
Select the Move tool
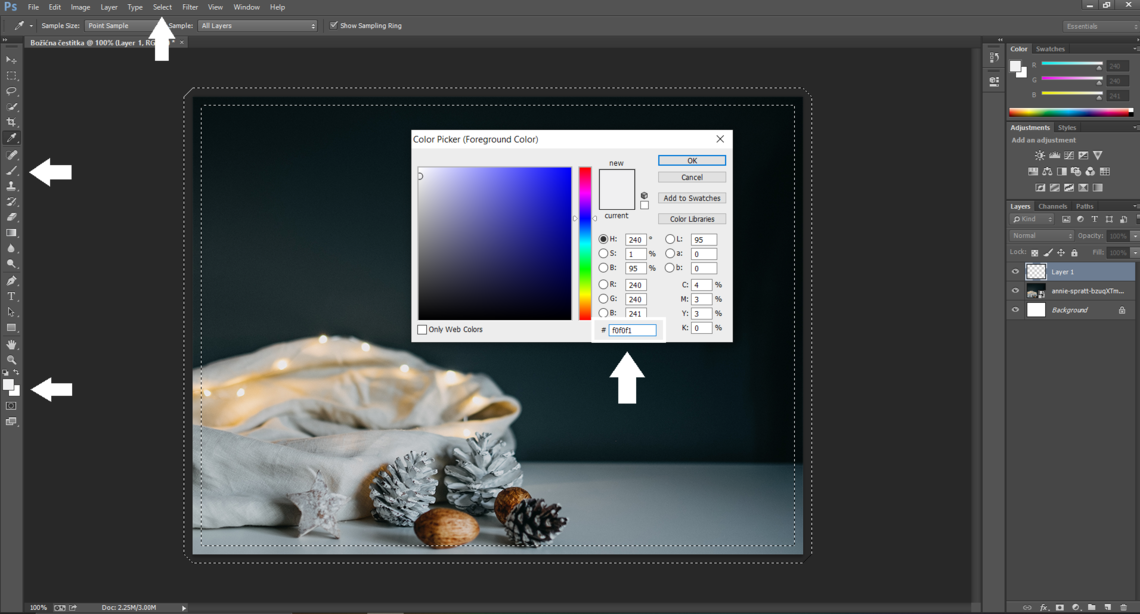[11, 60]
